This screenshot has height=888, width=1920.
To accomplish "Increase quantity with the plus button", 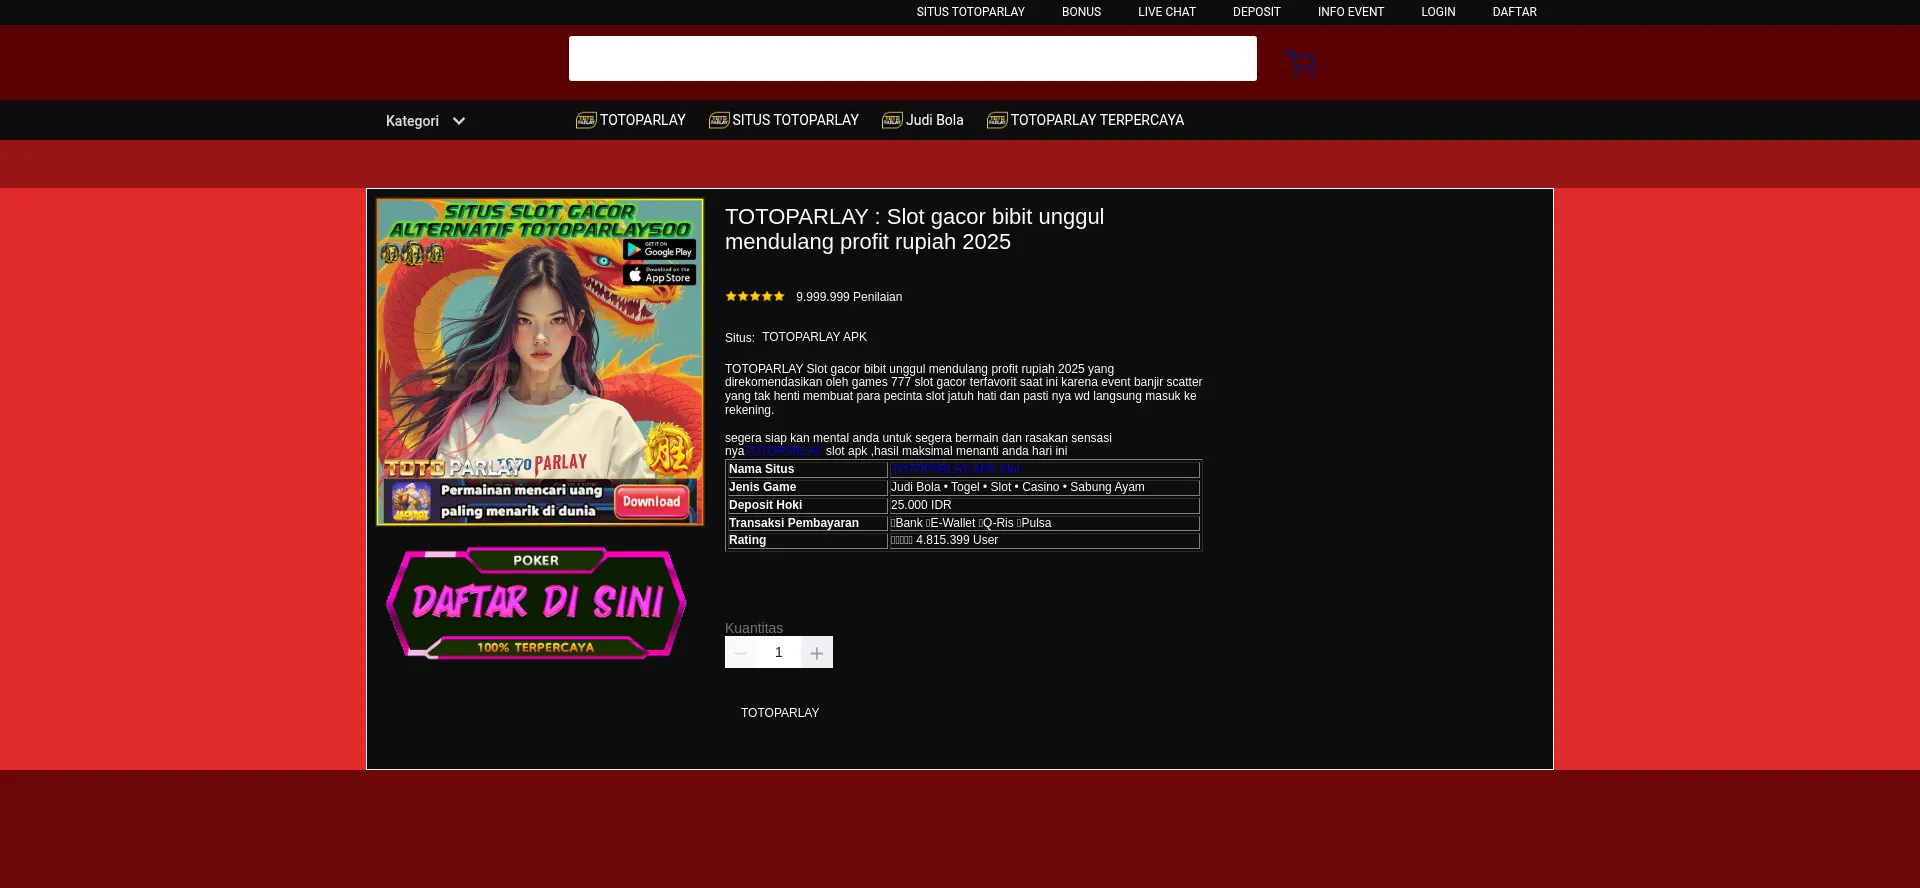I will point(817,652).
